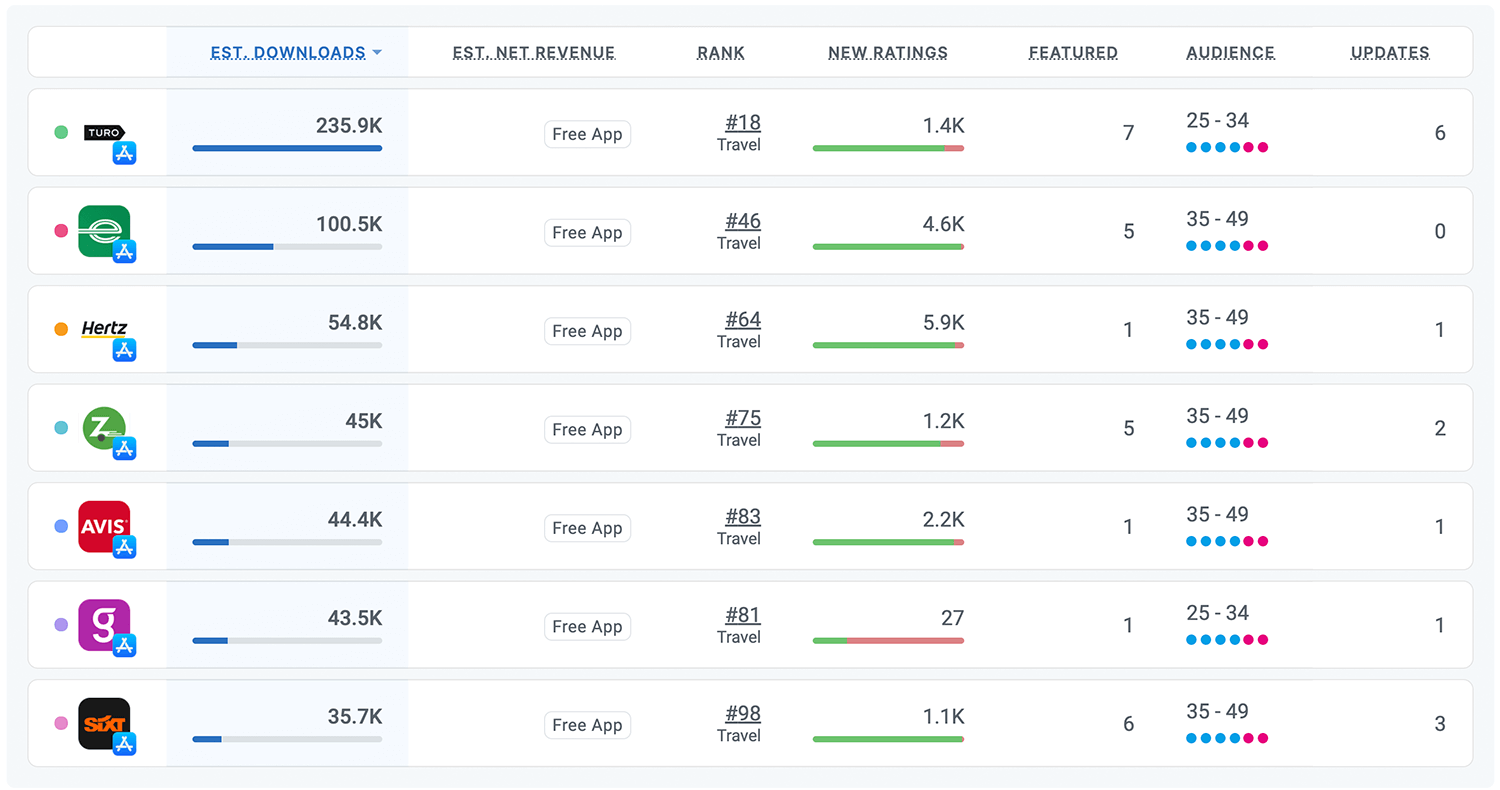Click Free App badge in Hertz row
1500x790 pixels.
click(x=587, y=331)
